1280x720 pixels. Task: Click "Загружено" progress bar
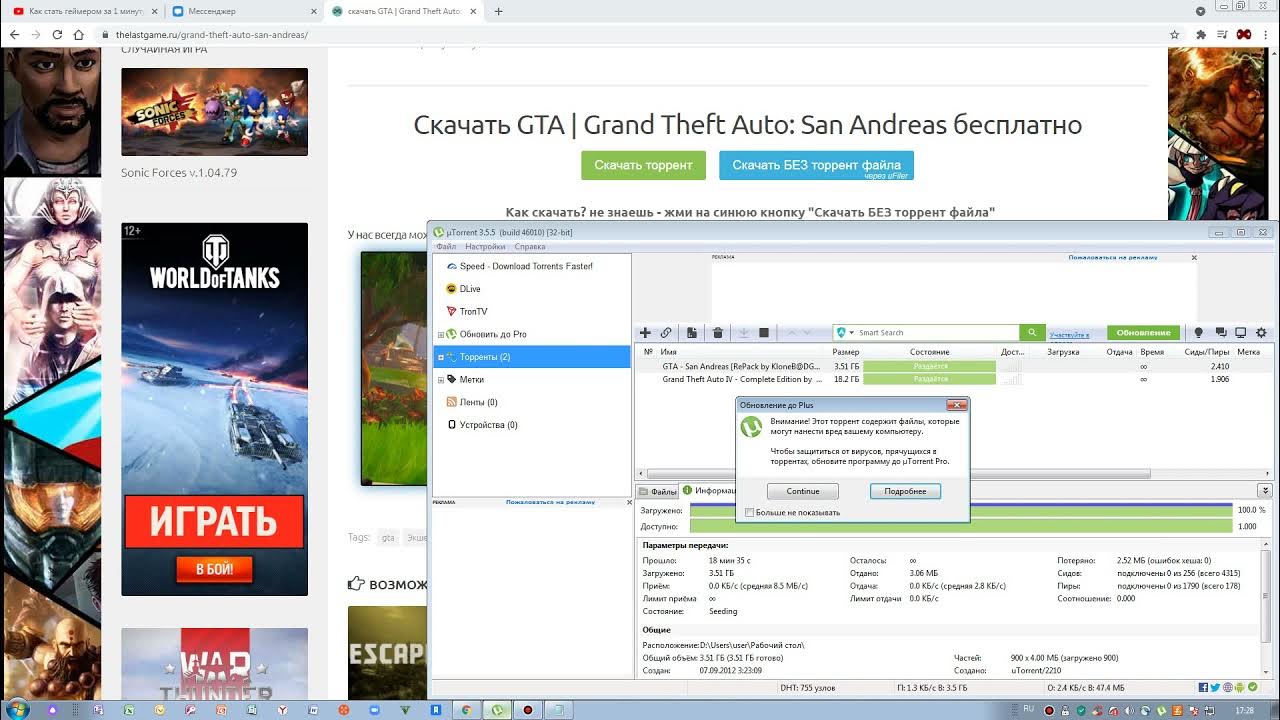[961, 510]
